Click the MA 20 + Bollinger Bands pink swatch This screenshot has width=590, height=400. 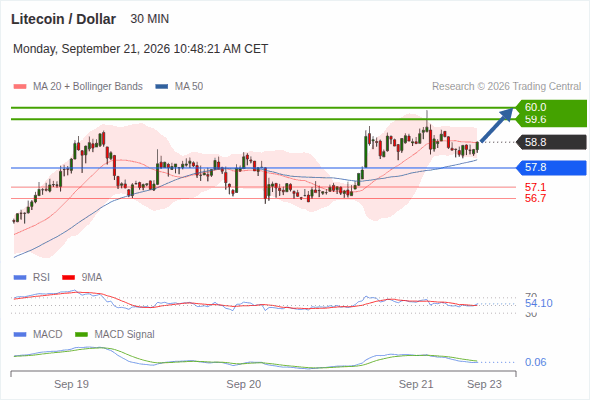click(20, 87)
